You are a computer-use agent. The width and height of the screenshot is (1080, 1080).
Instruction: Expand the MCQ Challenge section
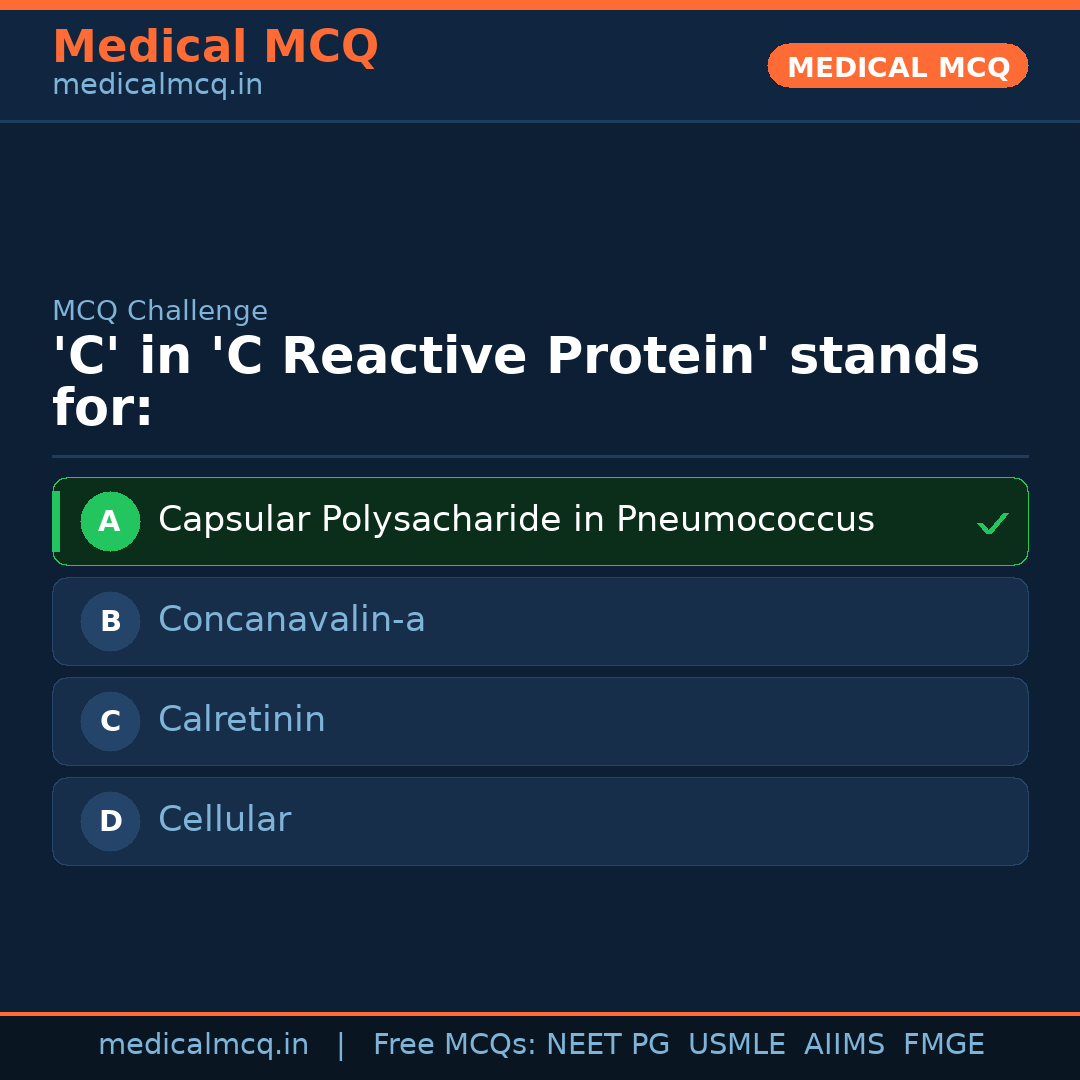coord(160,311)
